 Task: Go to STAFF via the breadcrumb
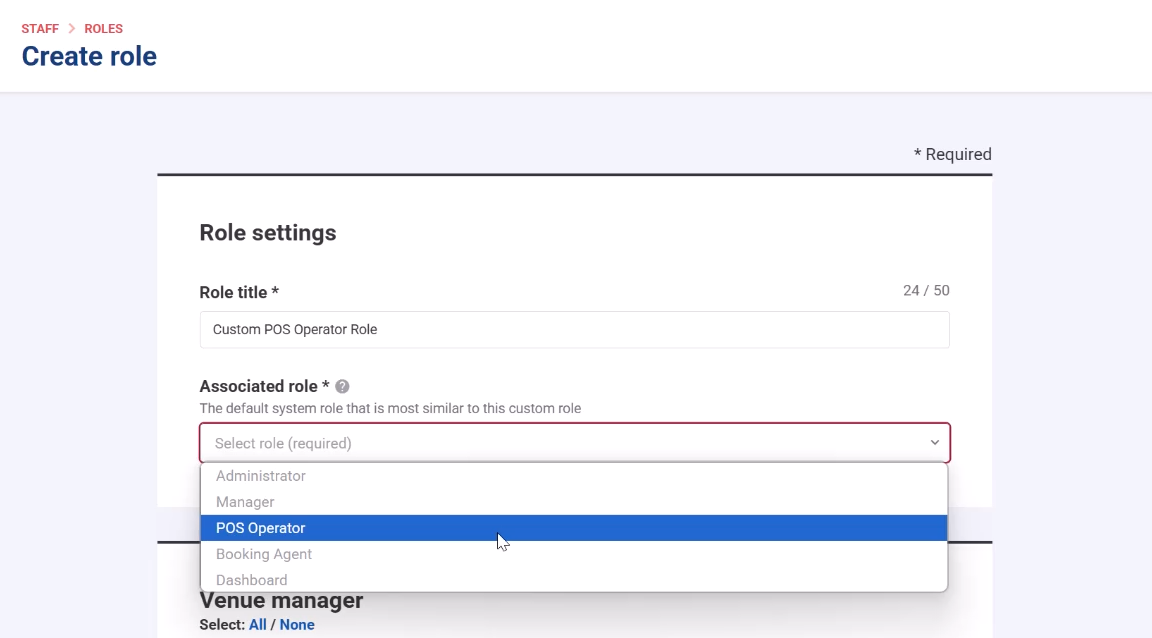40,29
